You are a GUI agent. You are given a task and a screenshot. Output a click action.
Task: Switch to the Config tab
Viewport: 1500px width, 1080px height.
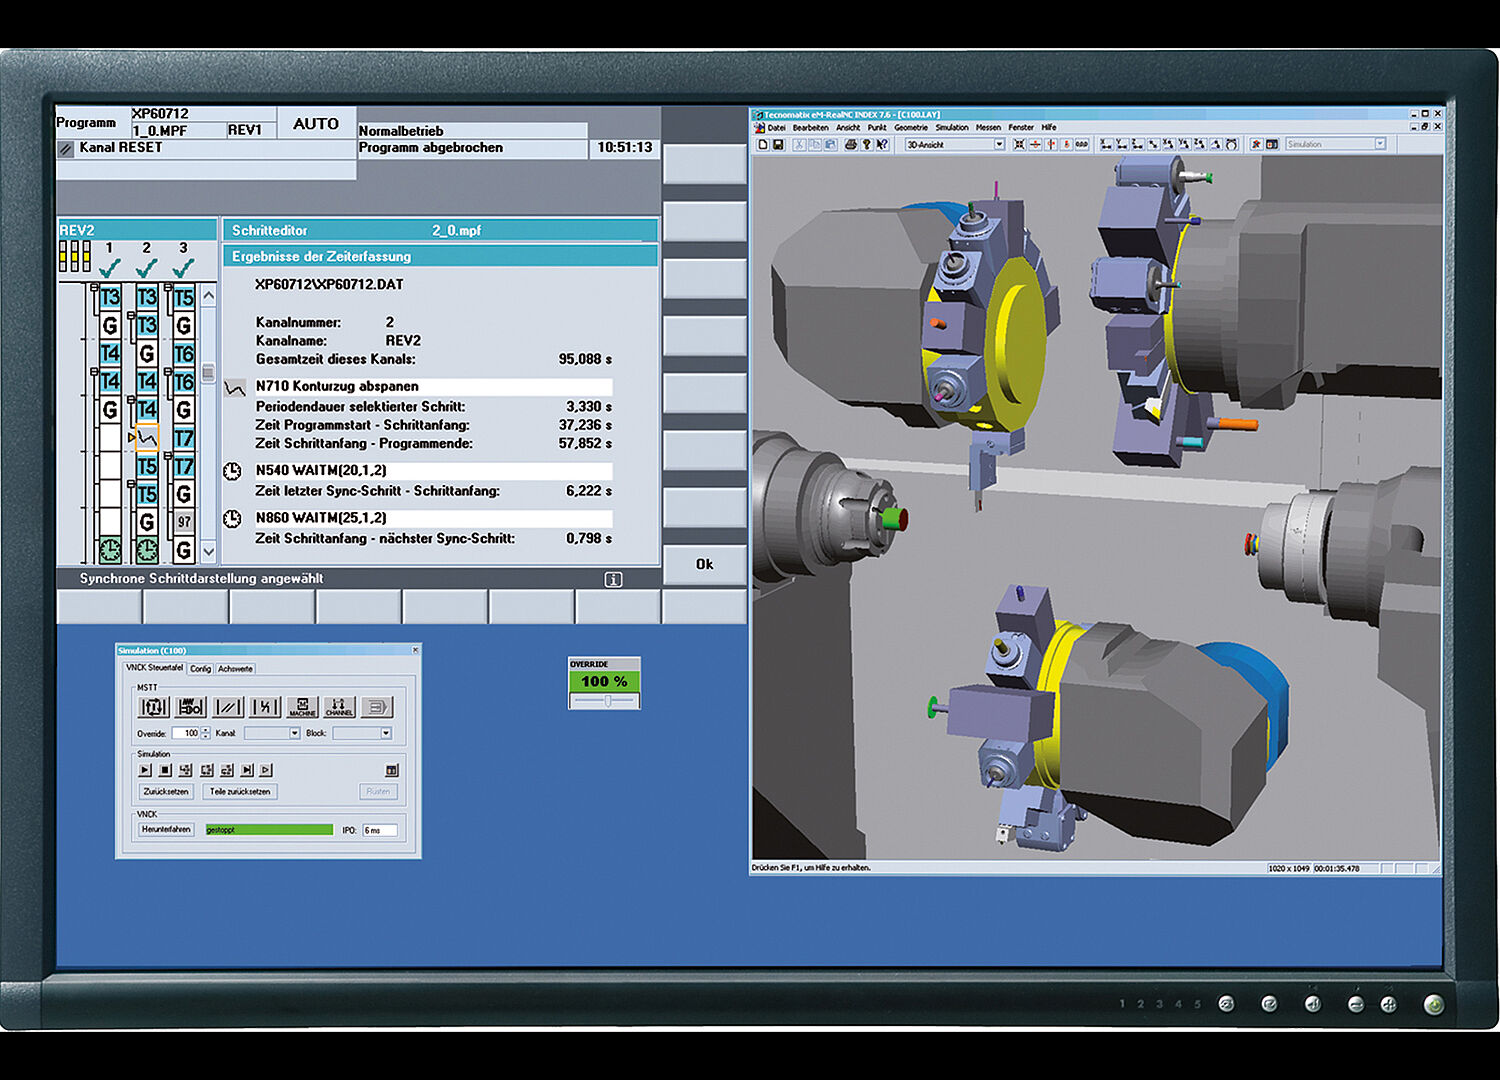[x=201, y=669]
